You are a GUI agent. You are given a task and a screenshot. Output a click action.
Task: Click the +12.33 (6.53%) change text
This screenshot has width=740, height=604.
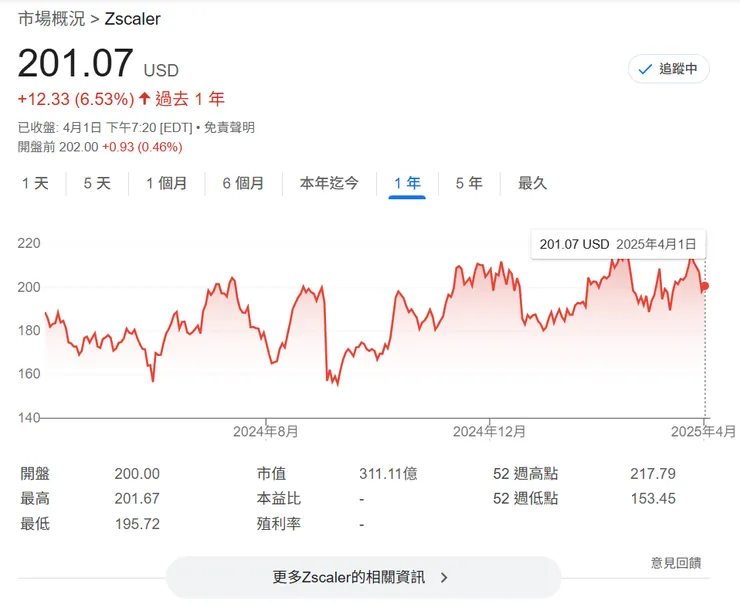click(x=76, y=99)
